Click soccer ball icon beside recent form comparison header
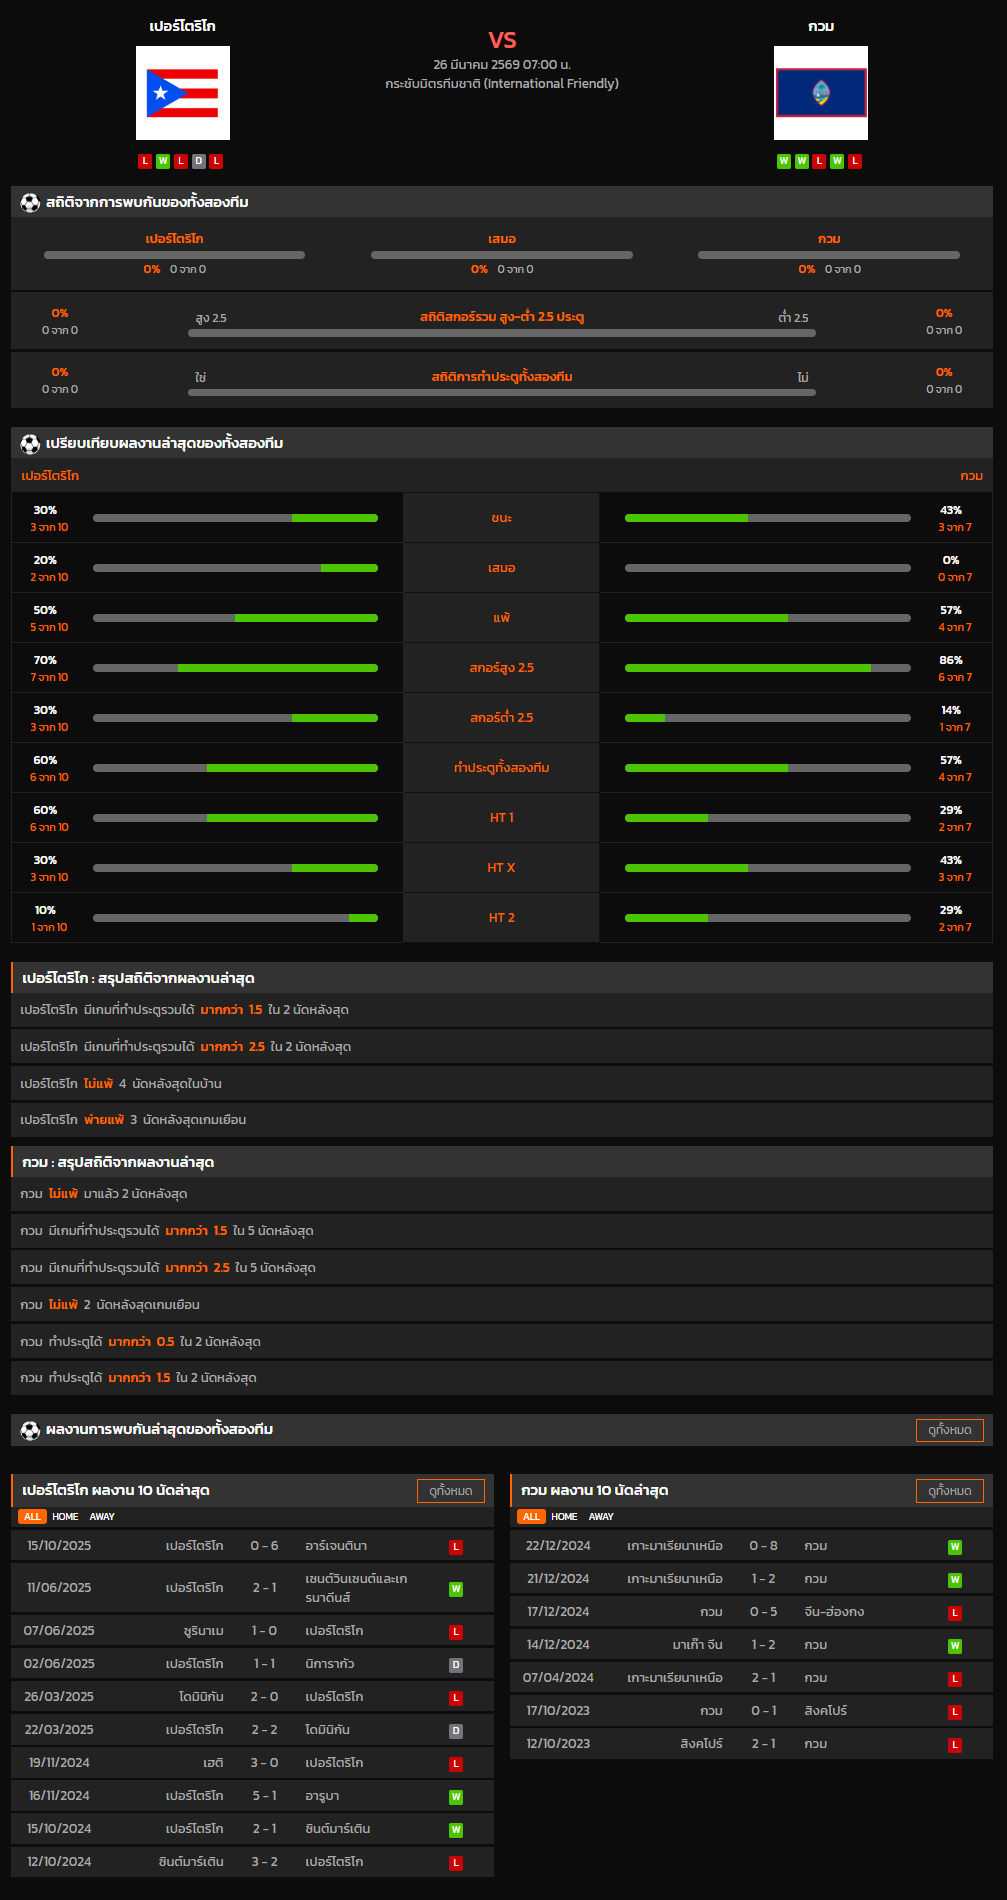 (x=30, y=444)
